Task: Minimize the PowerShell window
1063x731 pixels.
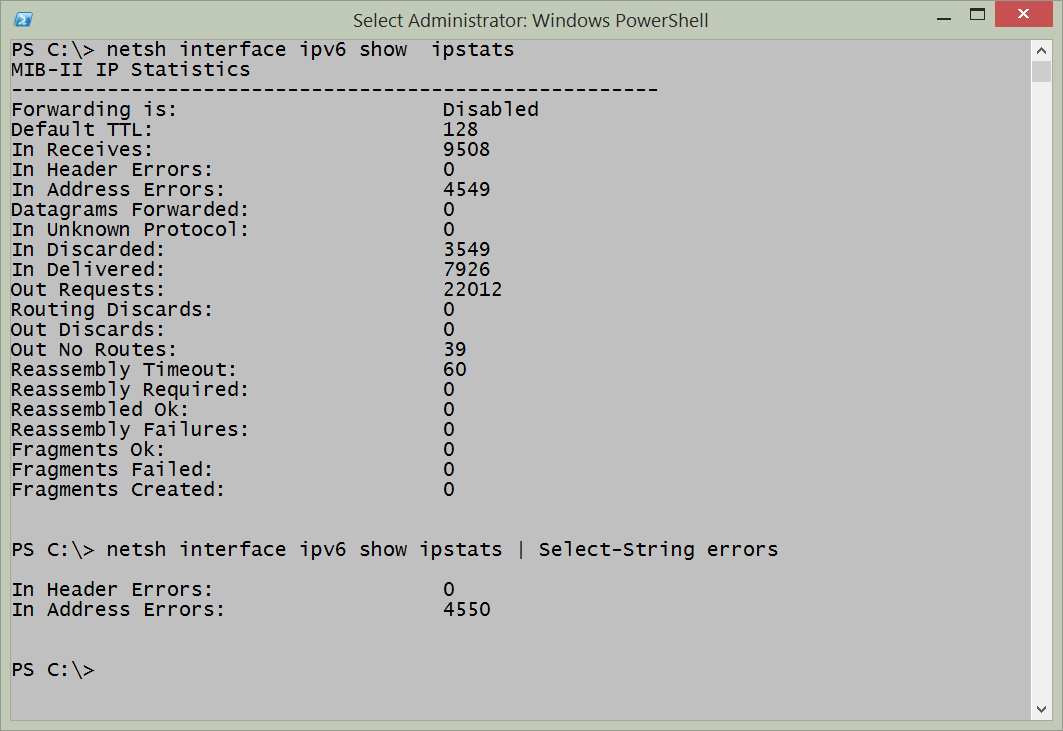Action: (942, 15)
